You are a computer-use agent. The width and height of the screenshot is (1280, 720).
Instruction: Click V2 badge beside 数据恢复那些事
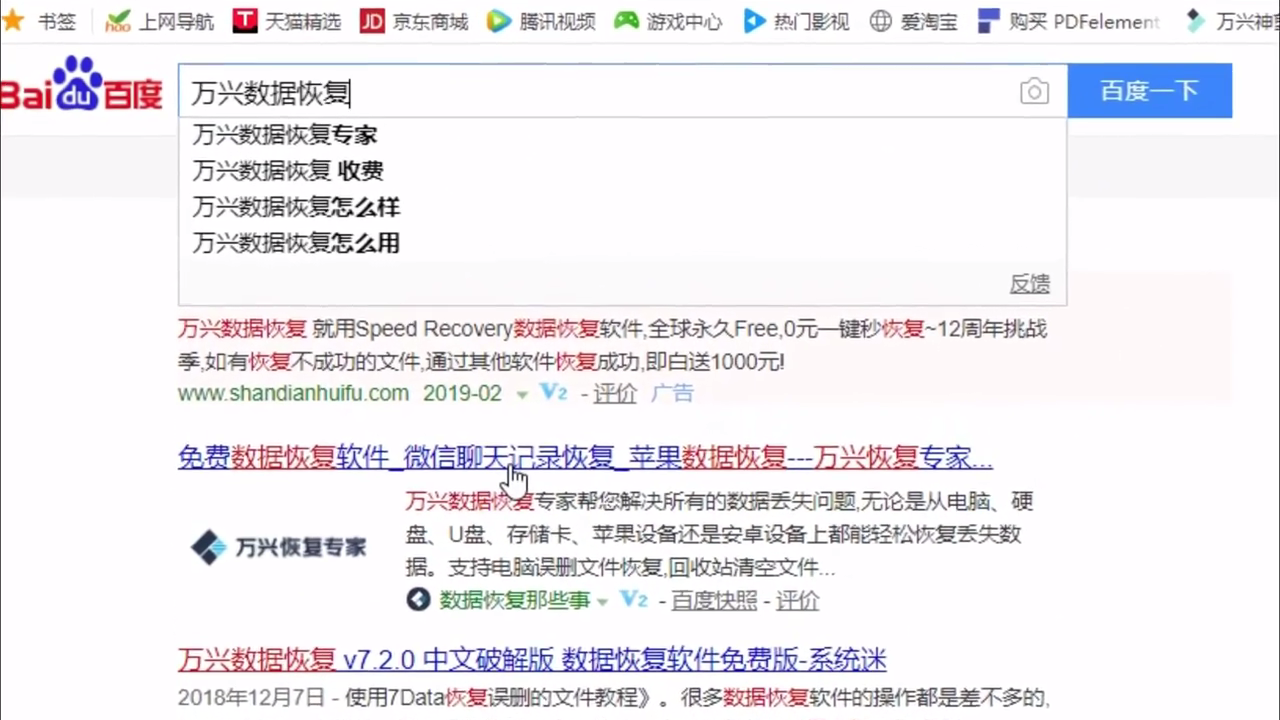pos(634,599)
